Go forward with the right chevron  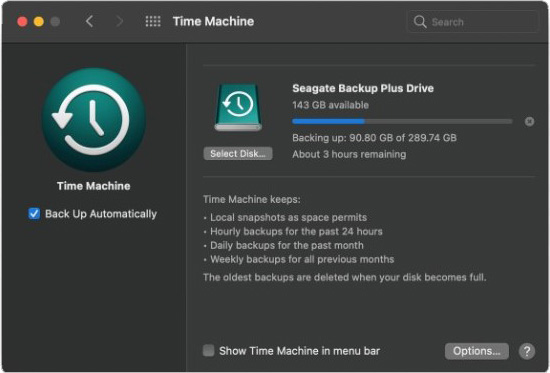120,21
